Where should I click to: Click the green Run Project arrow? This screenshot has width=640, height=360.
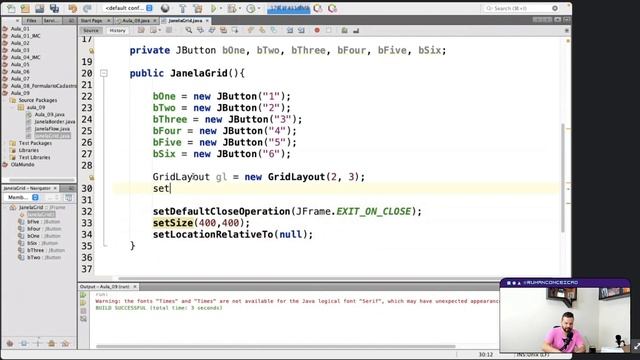click(x=213, y=8)
